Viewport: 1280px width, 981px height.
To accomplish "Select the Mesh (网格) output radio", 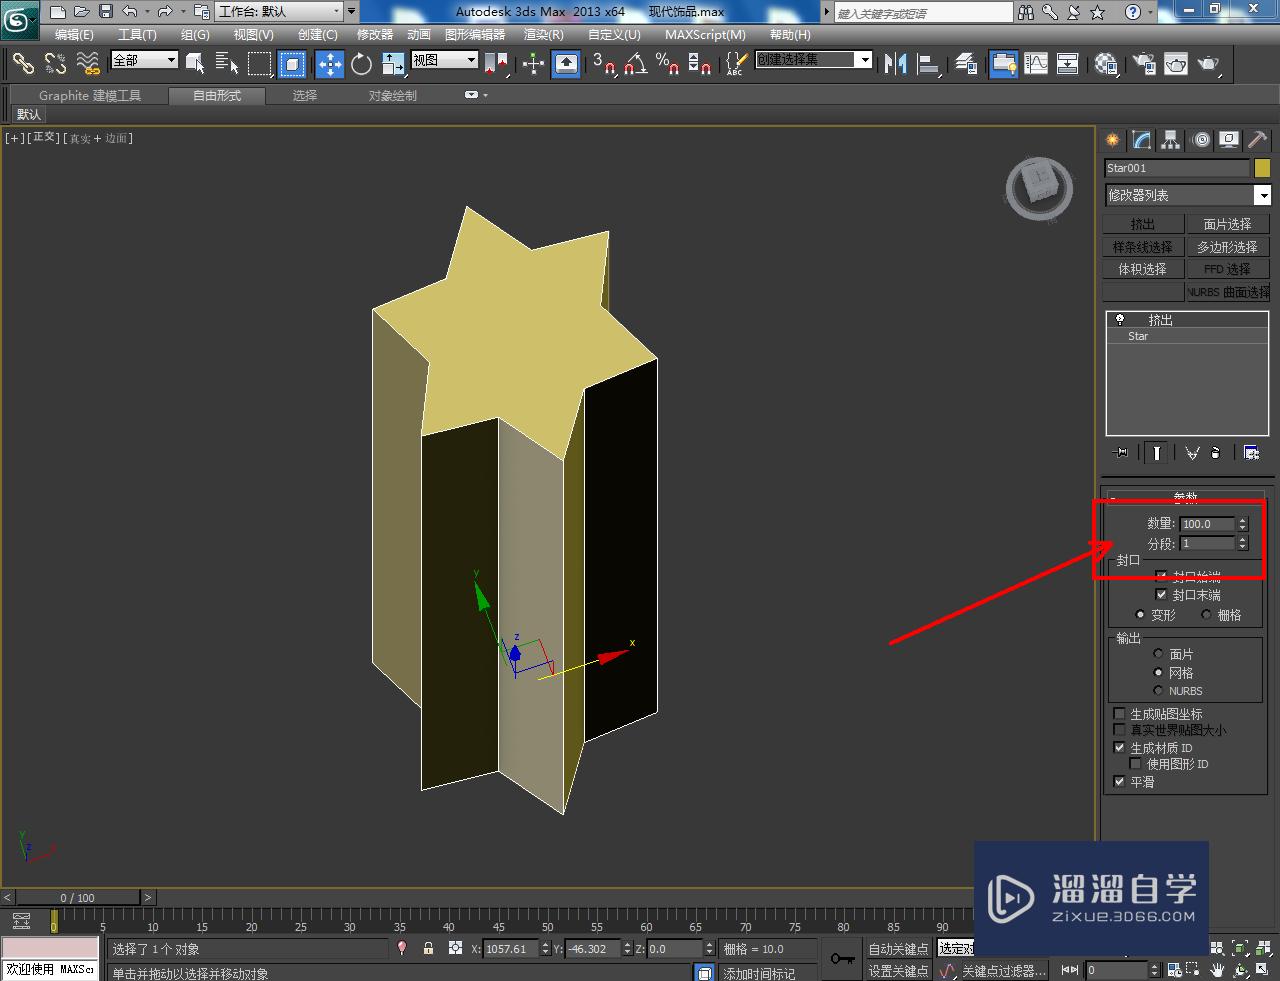I will click(1158, 673).
